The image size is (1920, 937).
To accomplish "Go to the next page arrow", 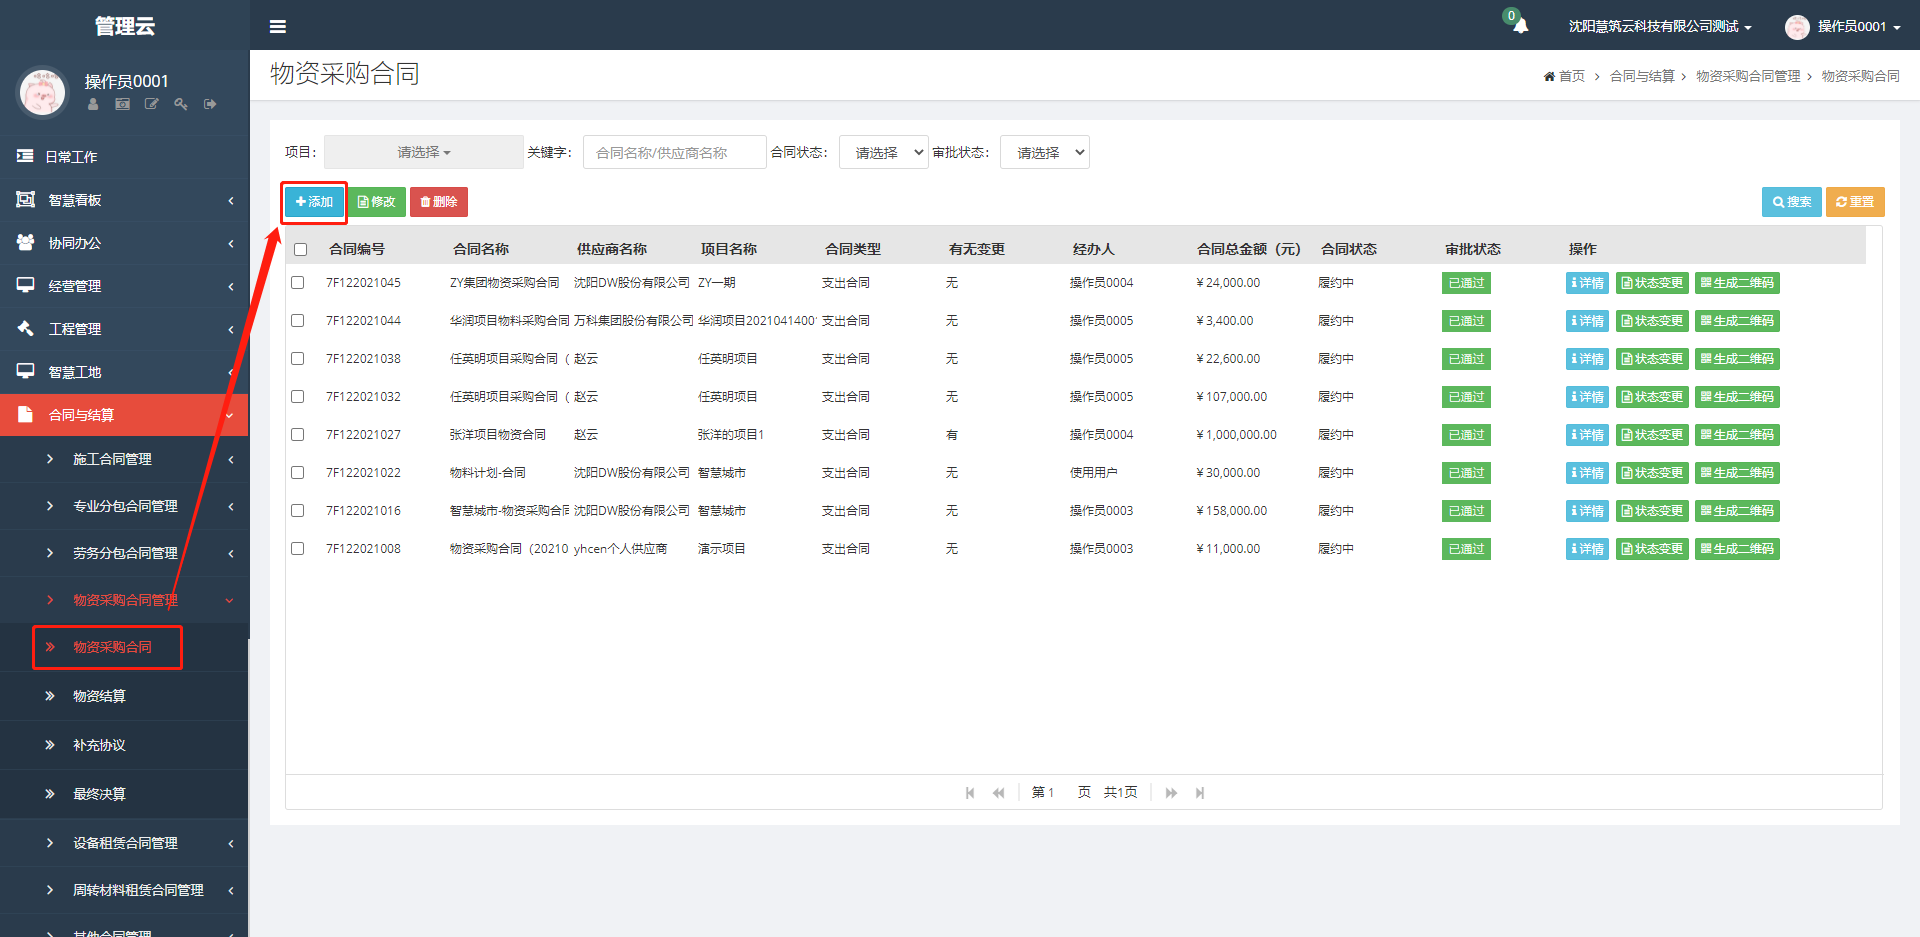I will [1171, 793].
